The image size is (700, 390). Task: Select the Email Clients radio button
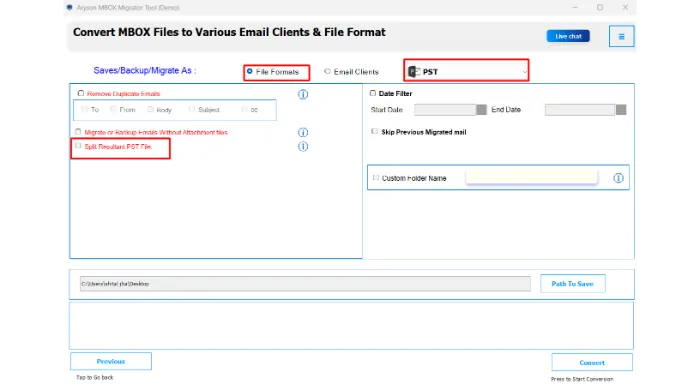(x=327, y=71)
